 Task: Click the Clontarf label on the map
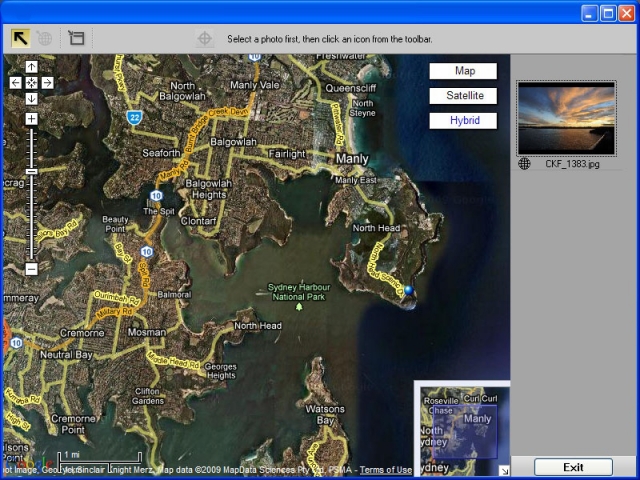tap(198, 221)
